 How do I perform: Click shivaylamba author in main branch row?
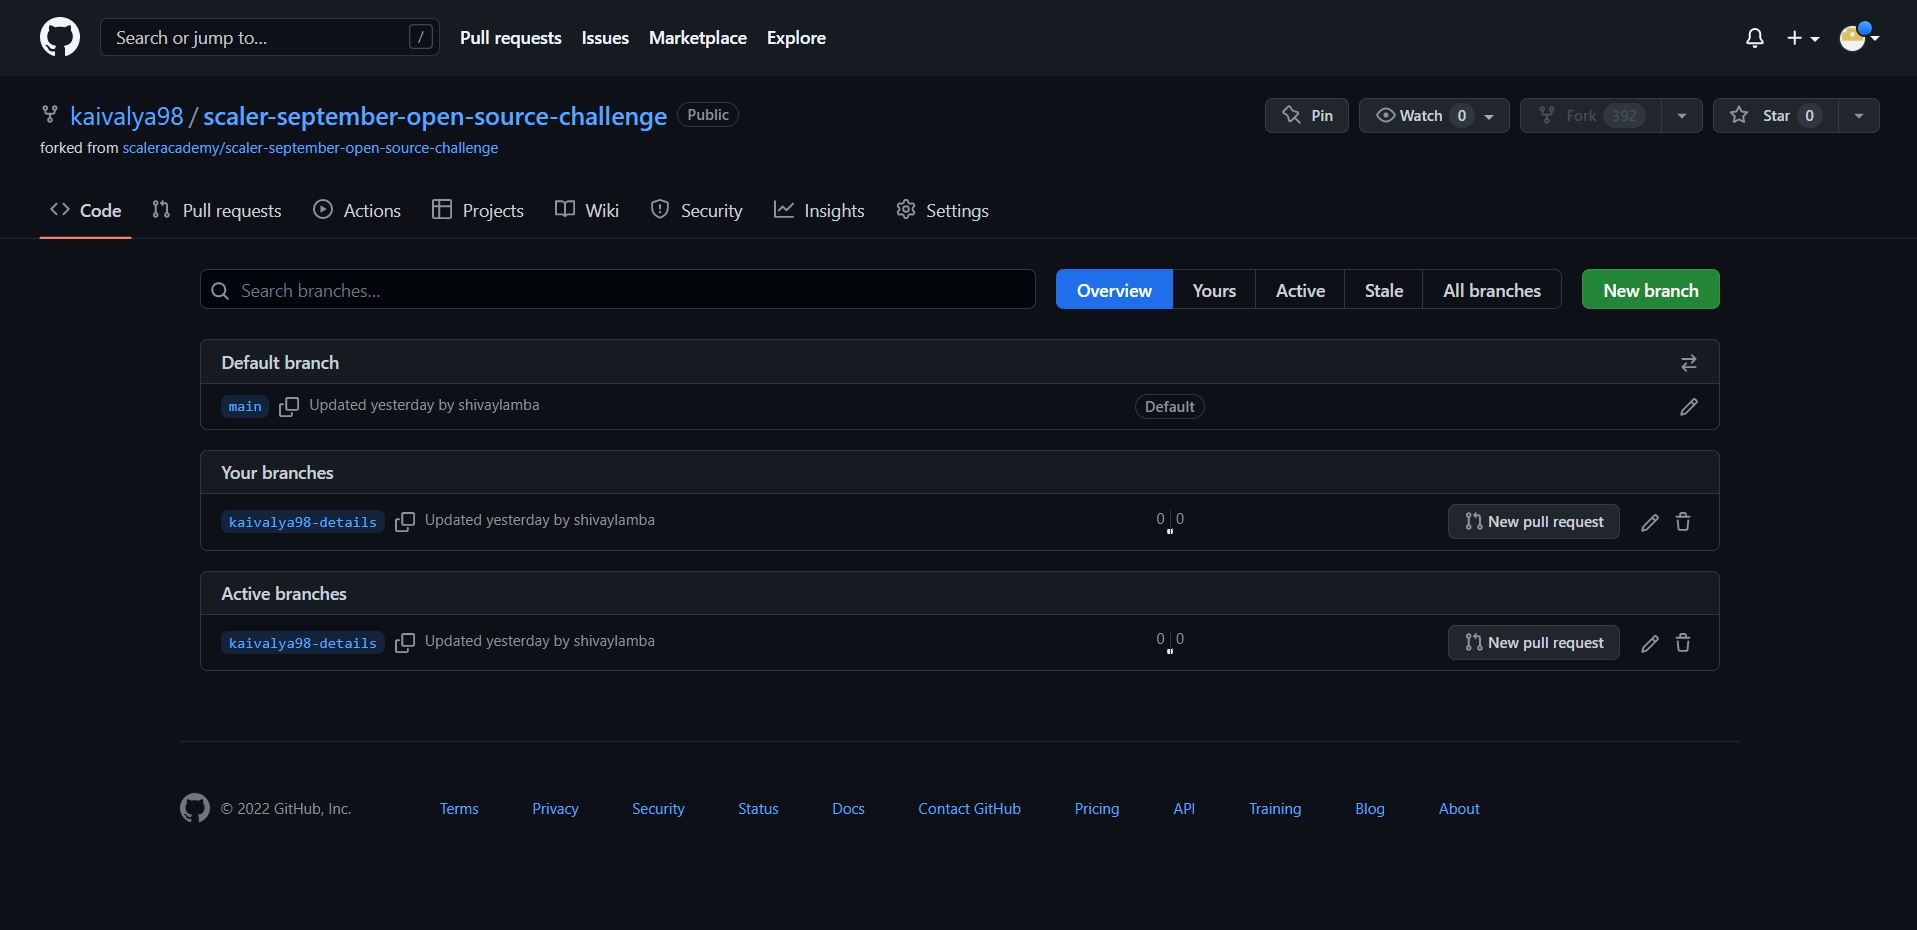tap(498, 405)
